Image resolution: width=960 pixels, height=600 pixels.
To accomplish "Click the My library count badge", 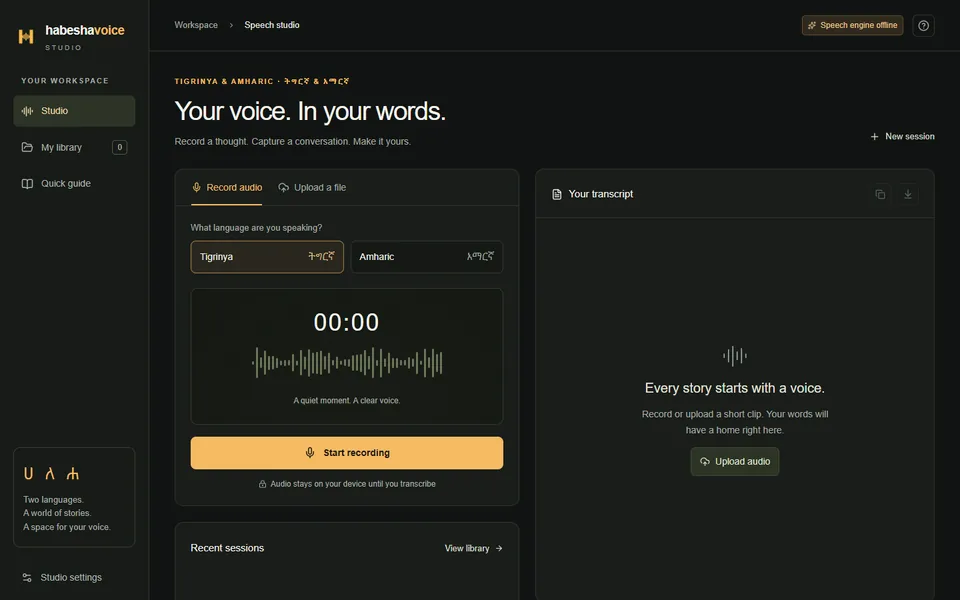I will (x=119, y=148).
